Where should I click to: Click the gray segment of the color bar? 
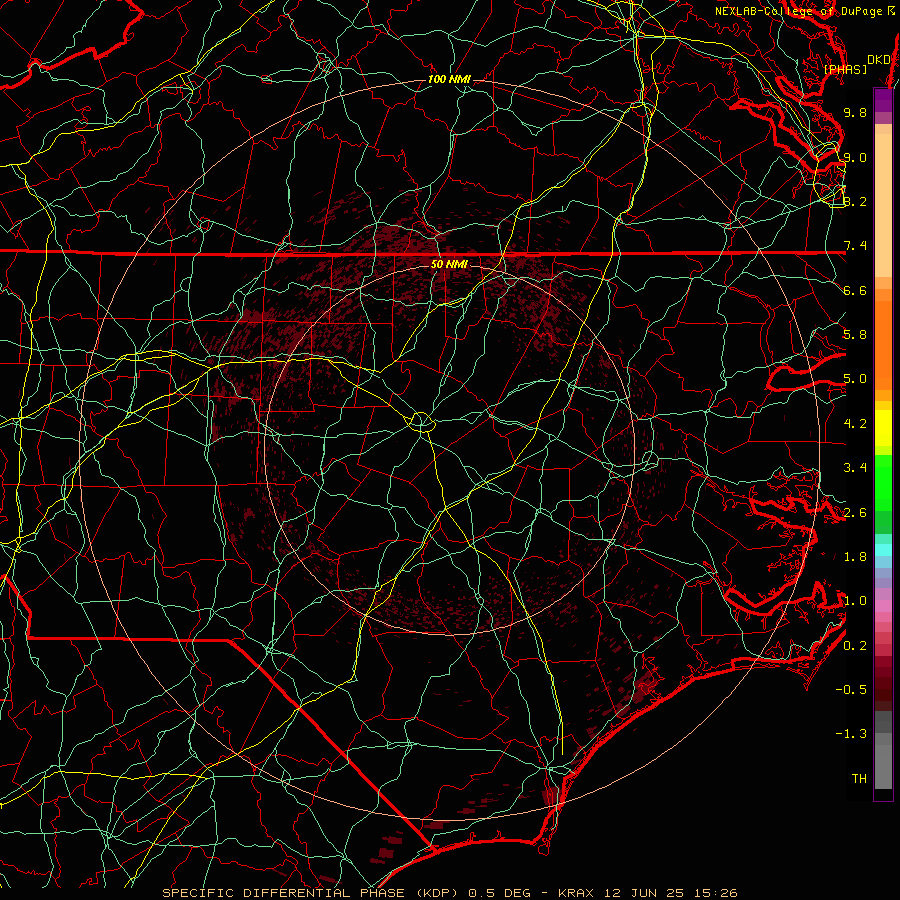pyautogui.click(x=883, y=750)
